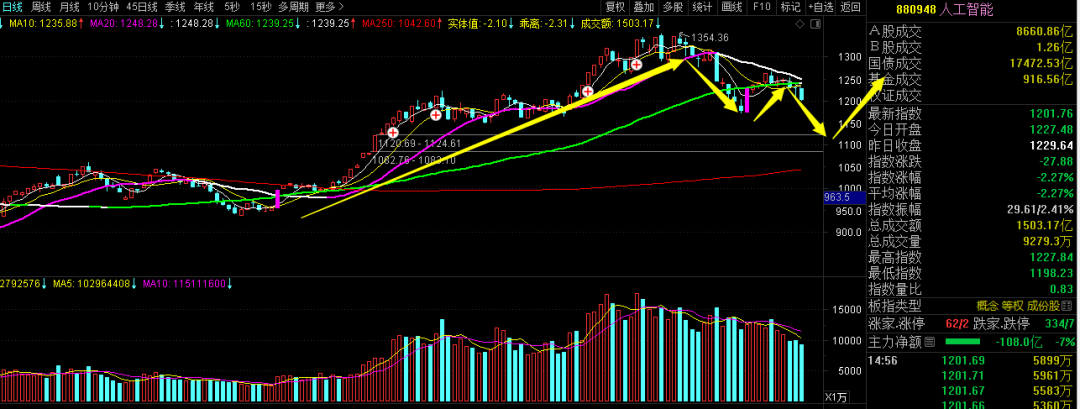
Task: Click the MA60: 1239.25 indicator label
Action: [264, 23]
